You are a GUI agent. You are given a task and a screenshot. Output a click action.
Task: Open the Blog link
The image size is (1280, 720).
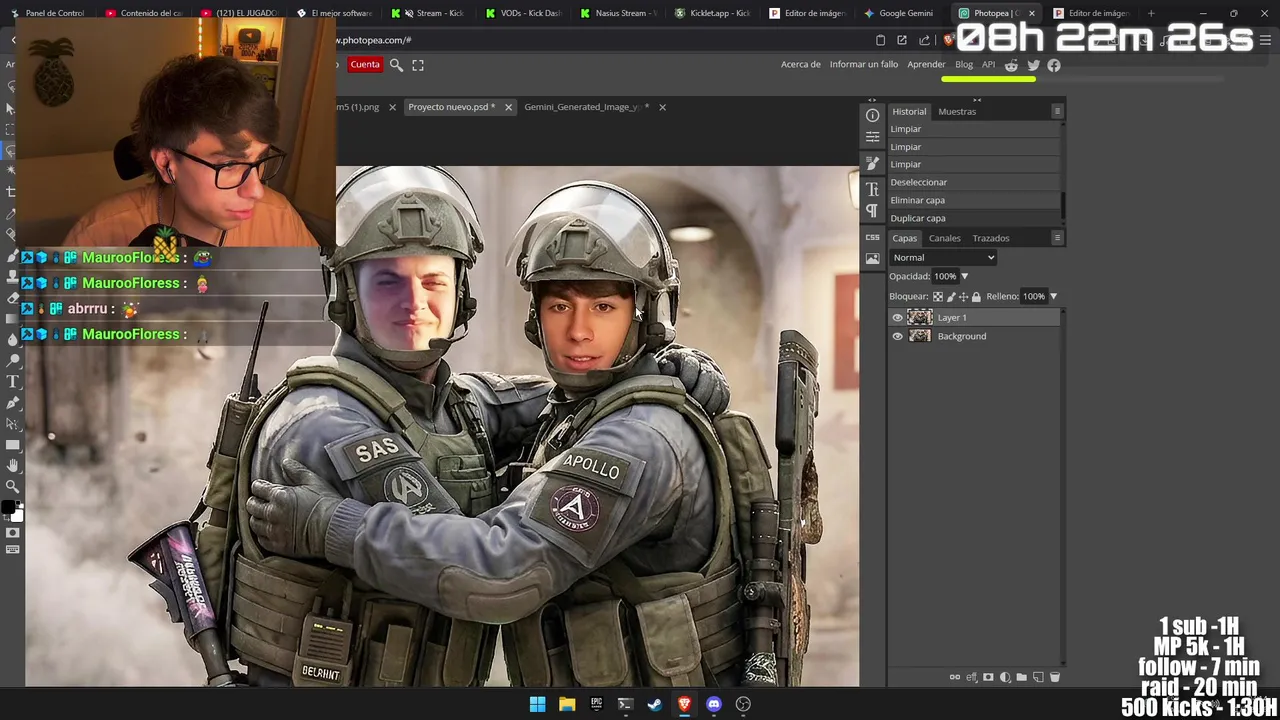pos(964,65)
